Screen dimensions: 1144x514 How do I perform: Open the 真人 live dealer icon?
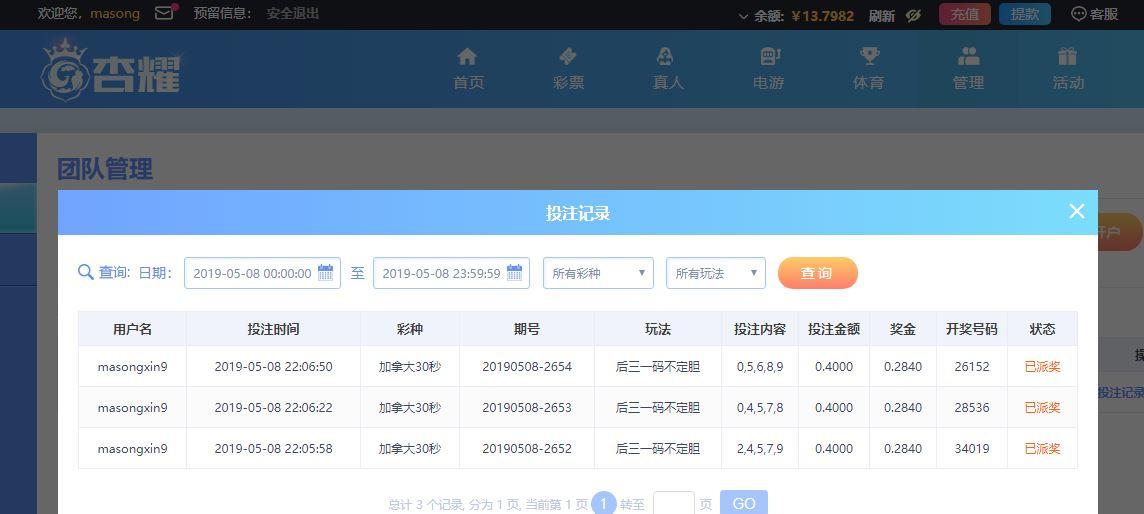coord(667,57)
